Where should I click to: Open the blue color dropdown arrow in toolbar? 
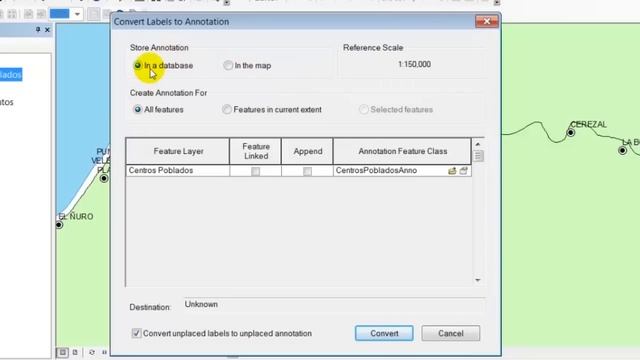click(77, 14)
